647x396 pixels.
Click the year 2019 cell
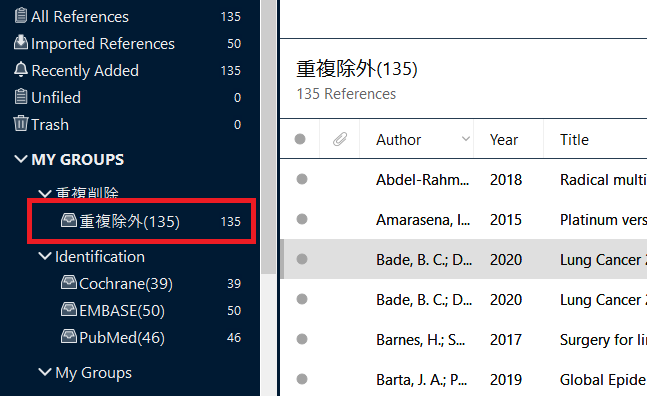click(x=506, y=380)
